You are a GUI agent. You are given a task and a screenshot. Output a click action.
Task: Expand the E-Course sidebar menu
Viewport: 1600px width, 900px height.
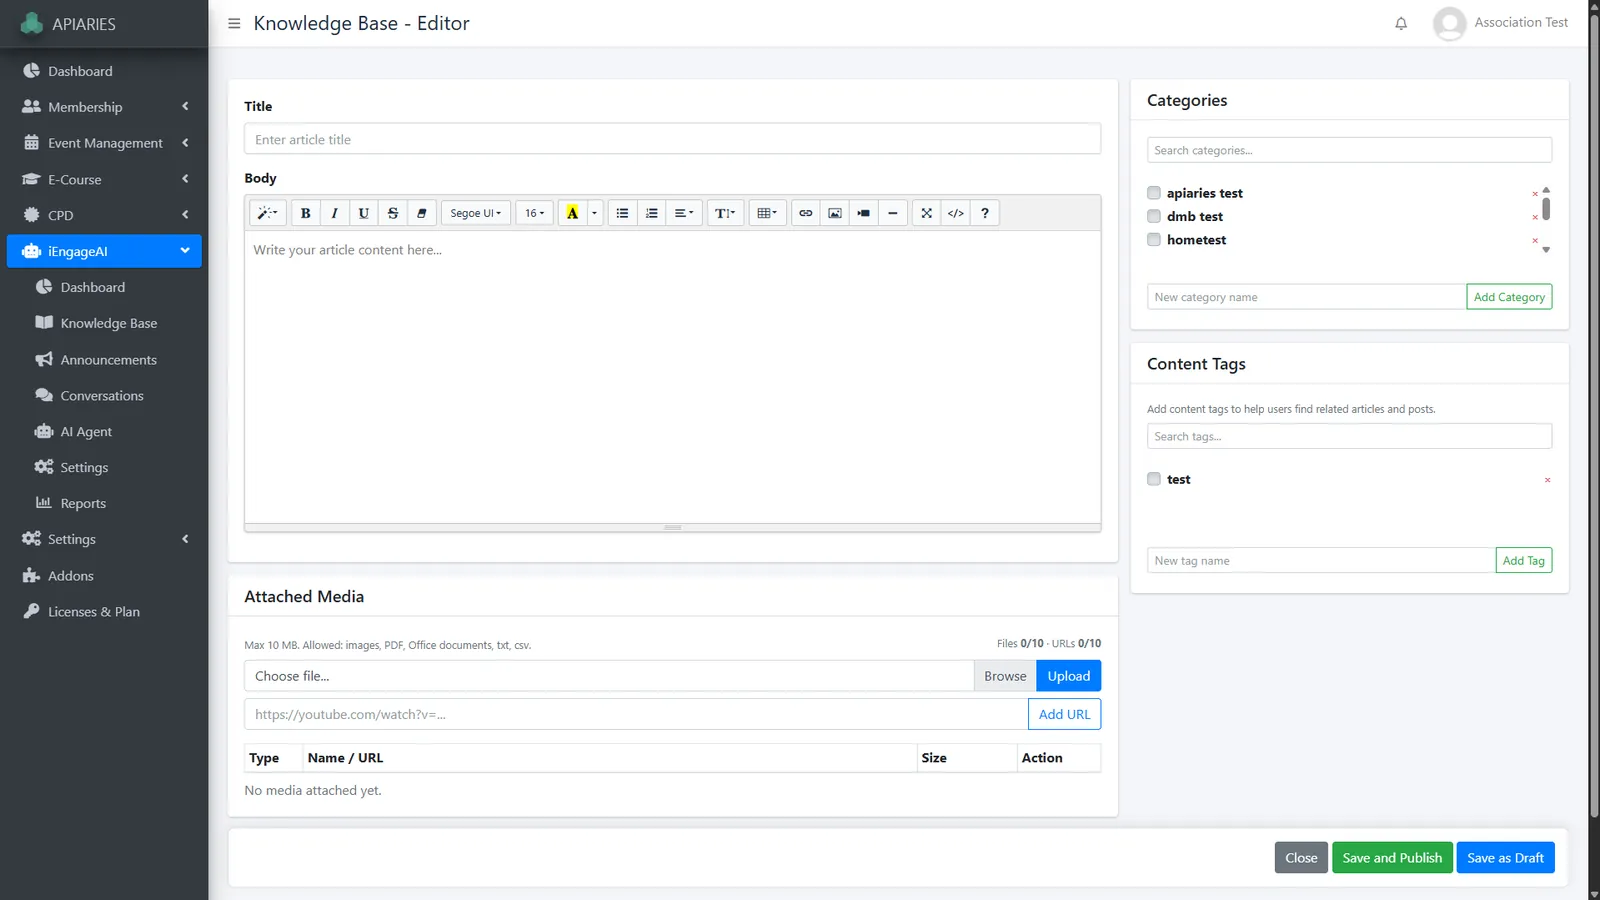[x=104, y=180]
